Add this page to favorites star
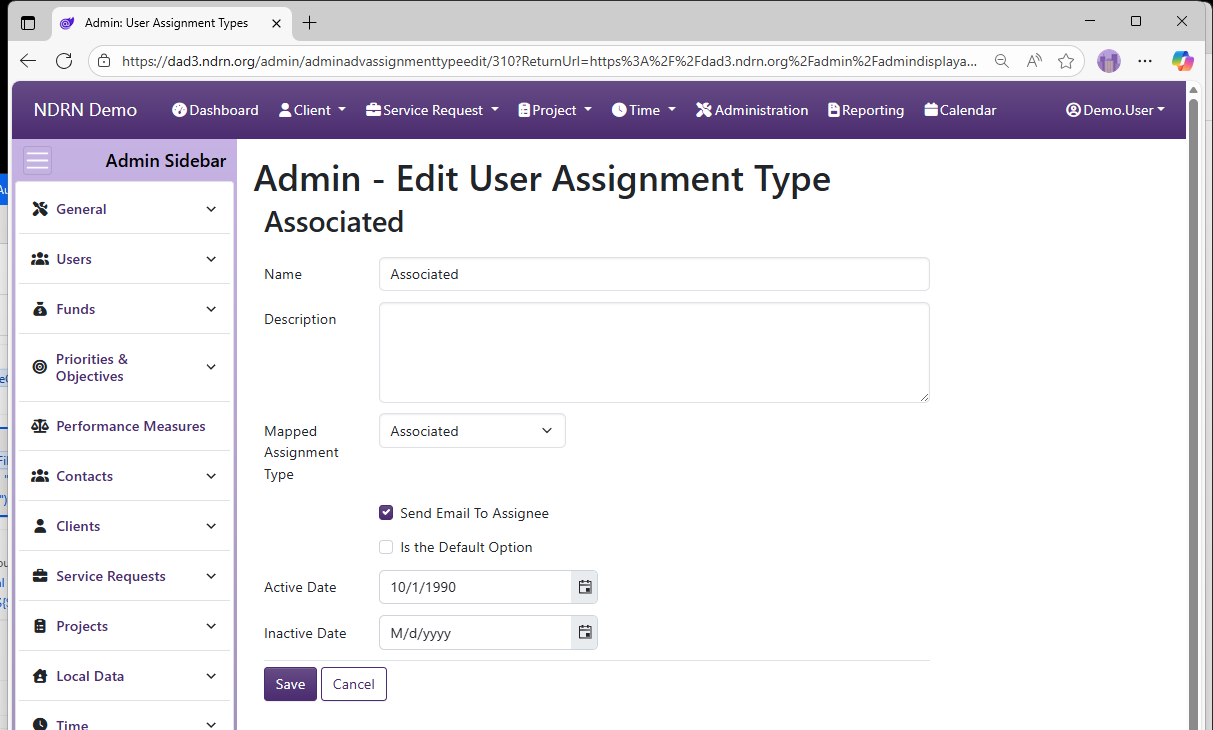 coord(1066,61)
